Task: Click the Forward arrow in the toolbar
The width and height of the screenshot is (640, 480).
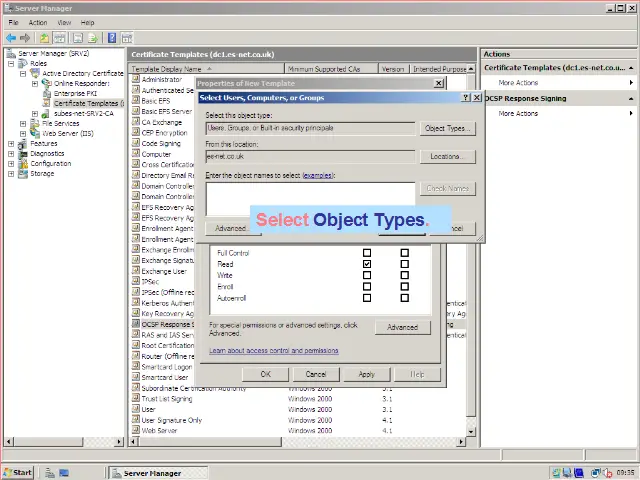Action: (x=23, y=38)
